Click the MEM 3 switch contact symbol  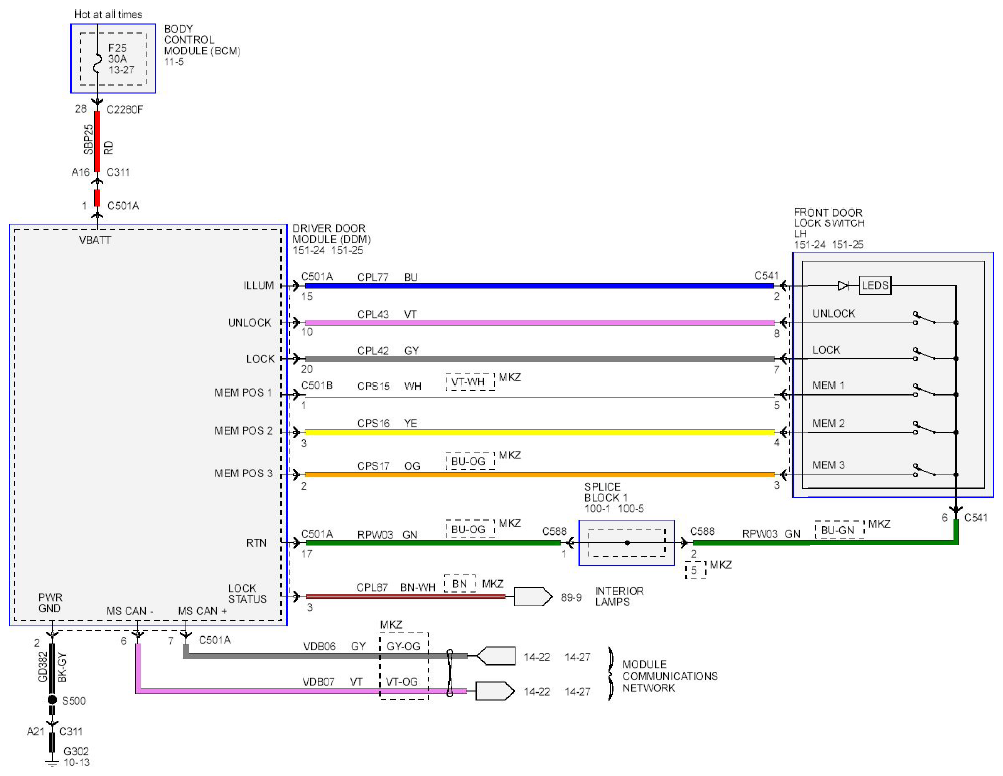tap(924, 470)
